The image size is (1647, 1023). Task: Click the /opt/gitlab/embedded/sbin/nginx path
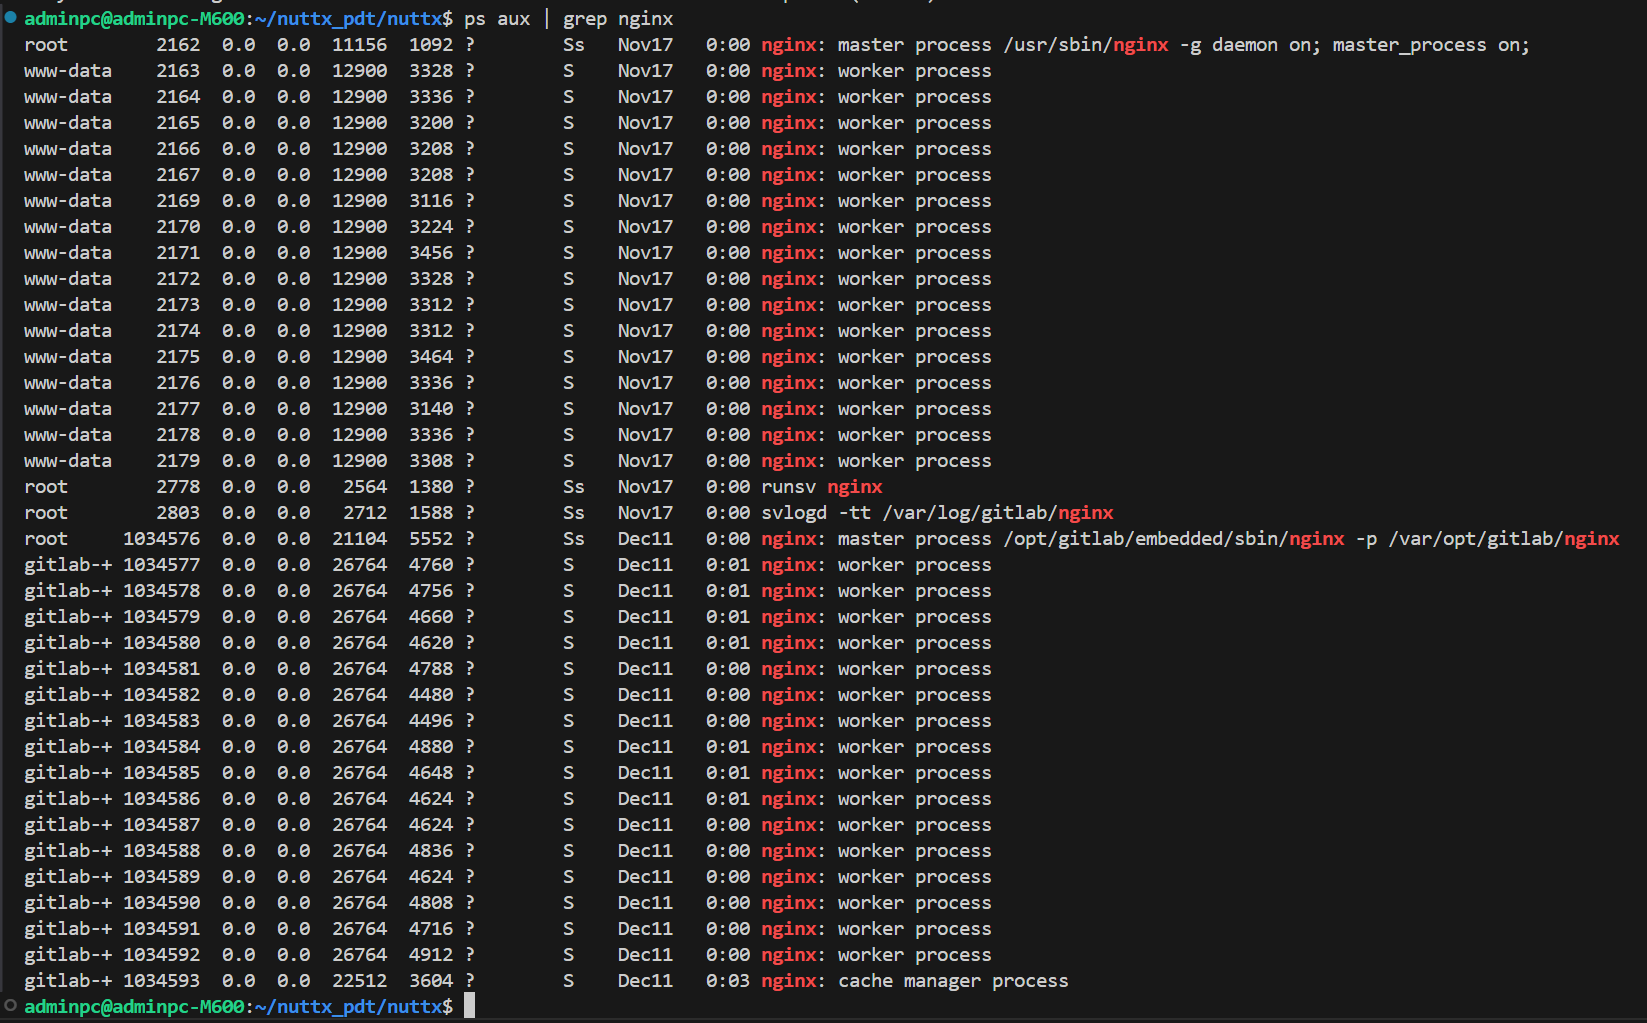pos(1174,539)
